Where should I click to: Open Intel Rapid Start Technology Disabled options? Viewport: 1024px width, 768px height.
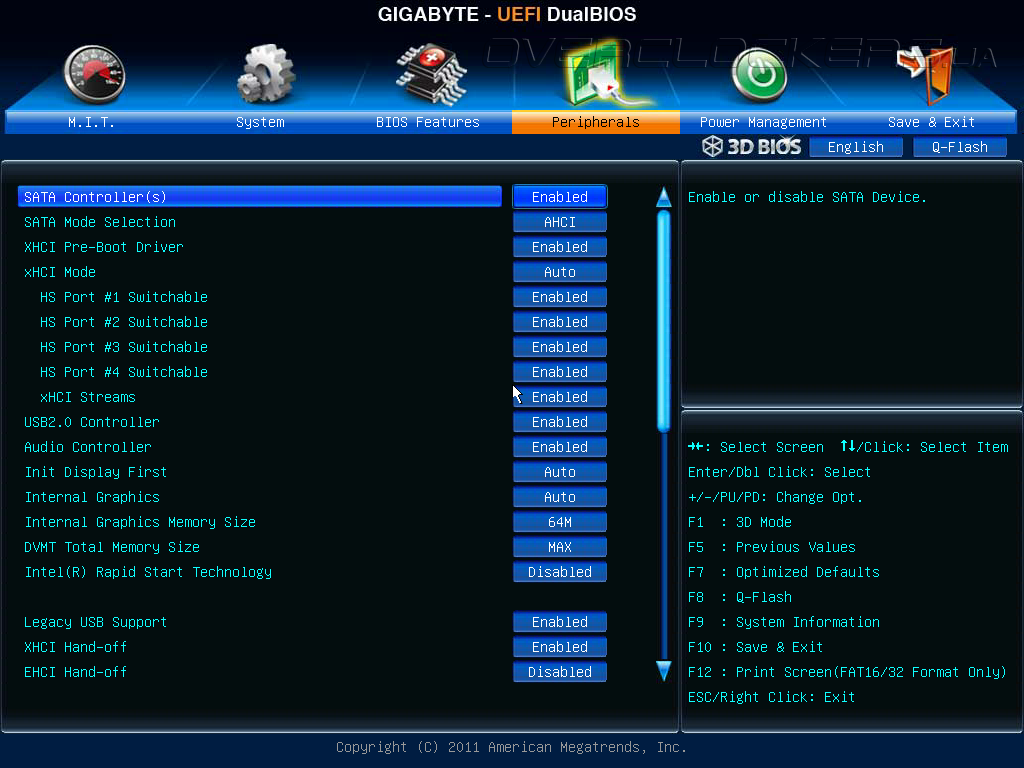point(560,571)
